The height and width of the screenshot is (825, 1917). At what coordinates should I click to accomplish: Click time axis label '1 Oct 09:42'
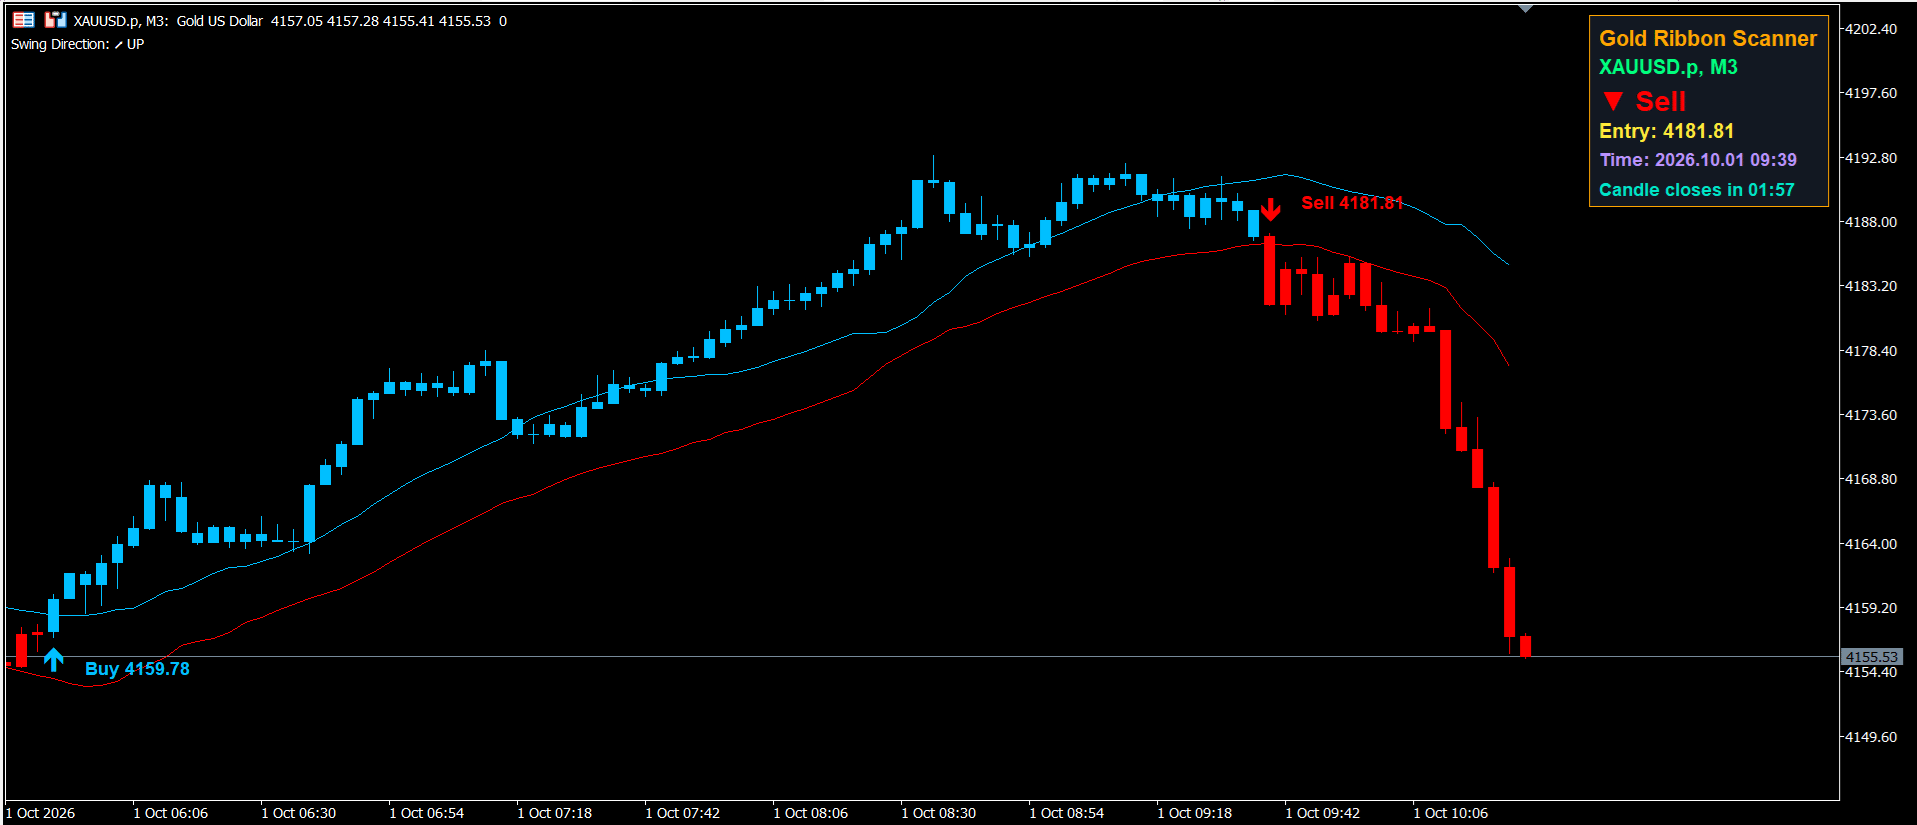pyautogui.click(x=1325, y=813)
